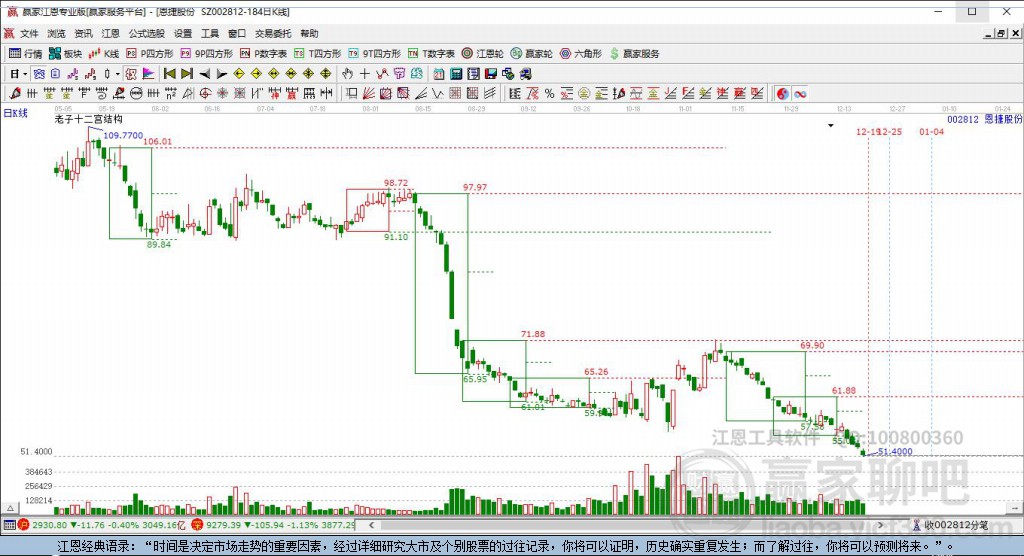The width and height of the screenshot is (1024, 556).
Task: Click the red infinity loop icon
Action: [x=800, y=93]
